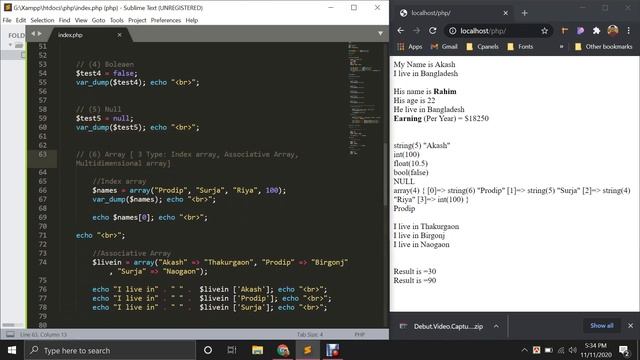640x360 pixels.
Task: Open the Fonts bookmark folder
Action: pos(520,47)
